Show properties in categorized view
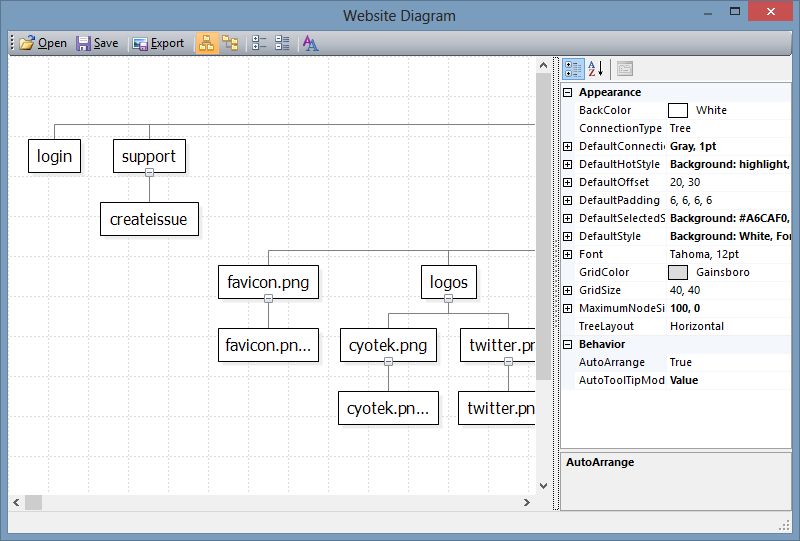 tap(573, 68)
